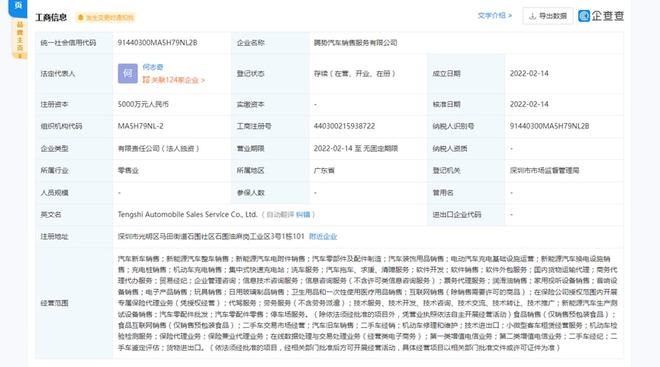Image resolution: width=660 pixels, height=367 pixels.
Task: Click taxpayer ID 91440300MA5H79NL2B value
Action: (549, 126)
